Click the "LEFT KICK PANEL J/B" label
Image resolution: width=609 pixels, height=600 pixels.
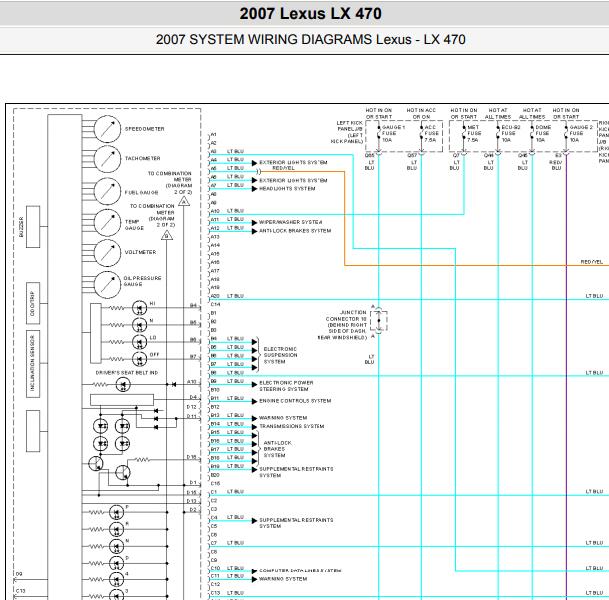tap(347, 132)
